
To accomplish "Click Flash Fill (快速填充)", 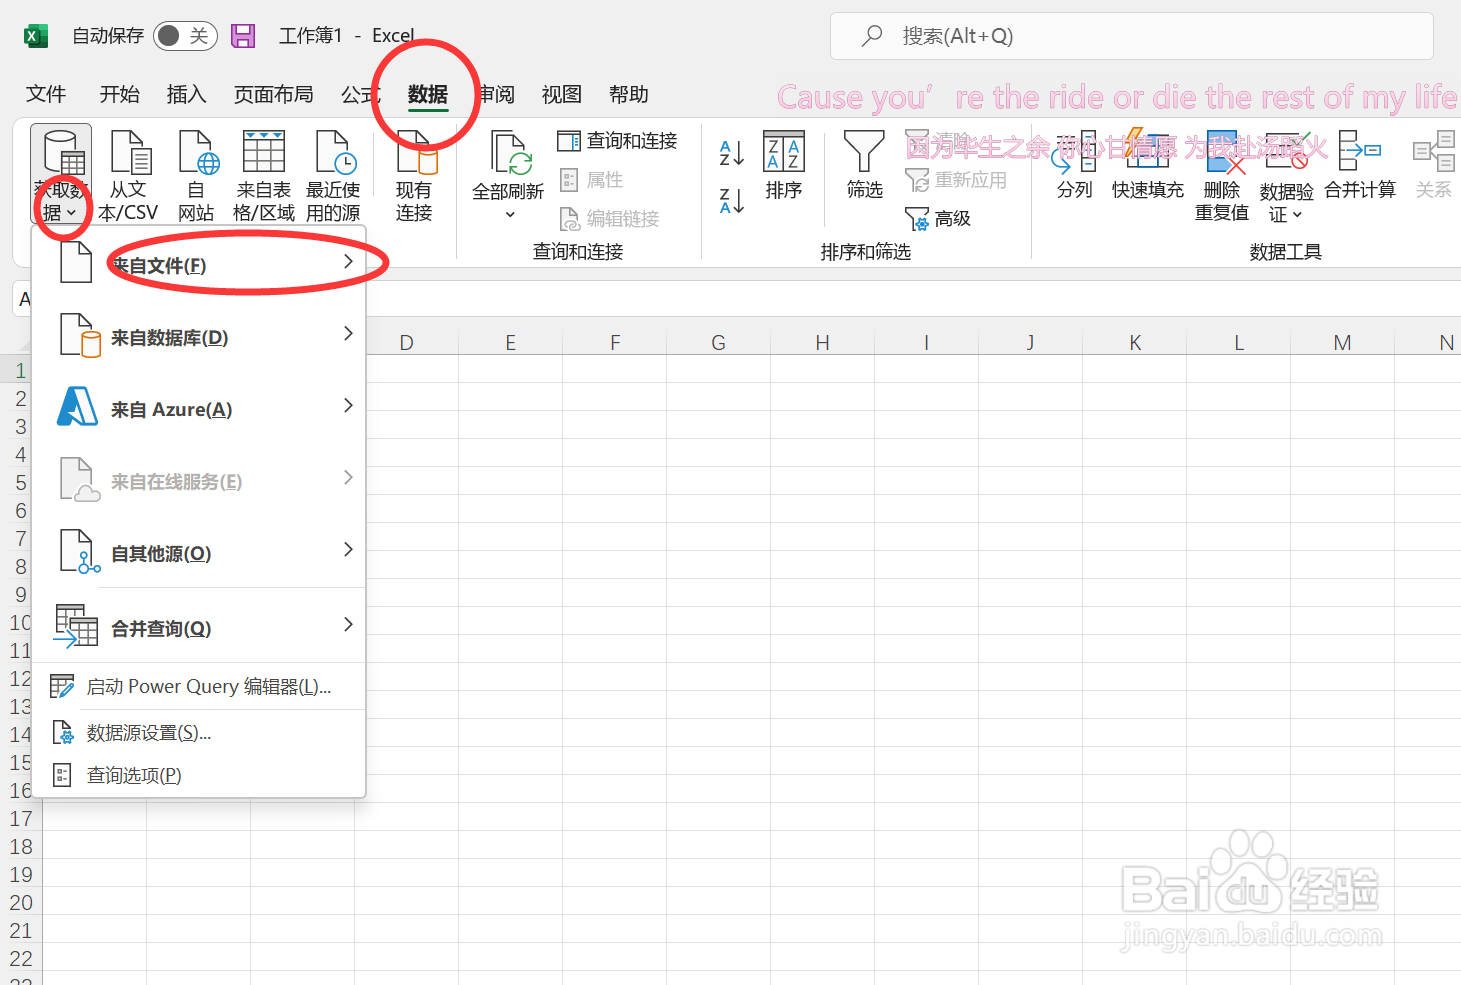I will click(x=1147, y=165).
